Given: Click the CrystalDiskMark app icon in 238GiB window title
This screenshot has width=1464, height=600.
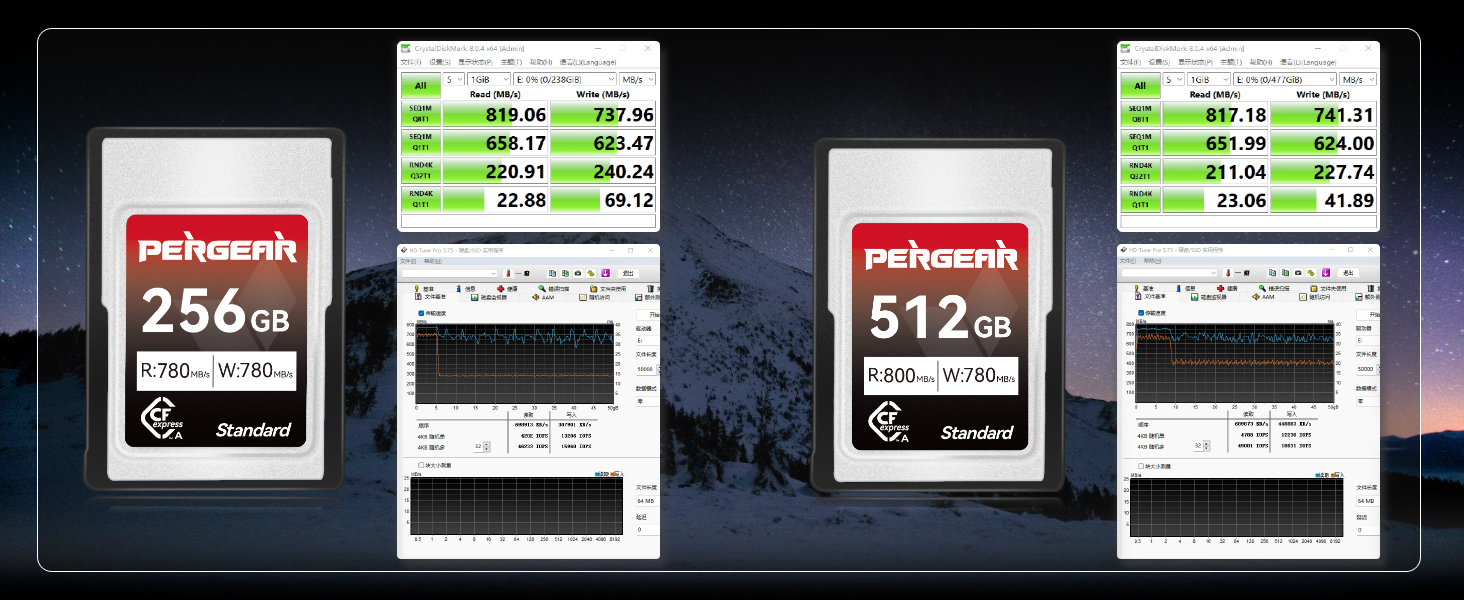Looking at the screenshot, I should [x=406, y=48].
